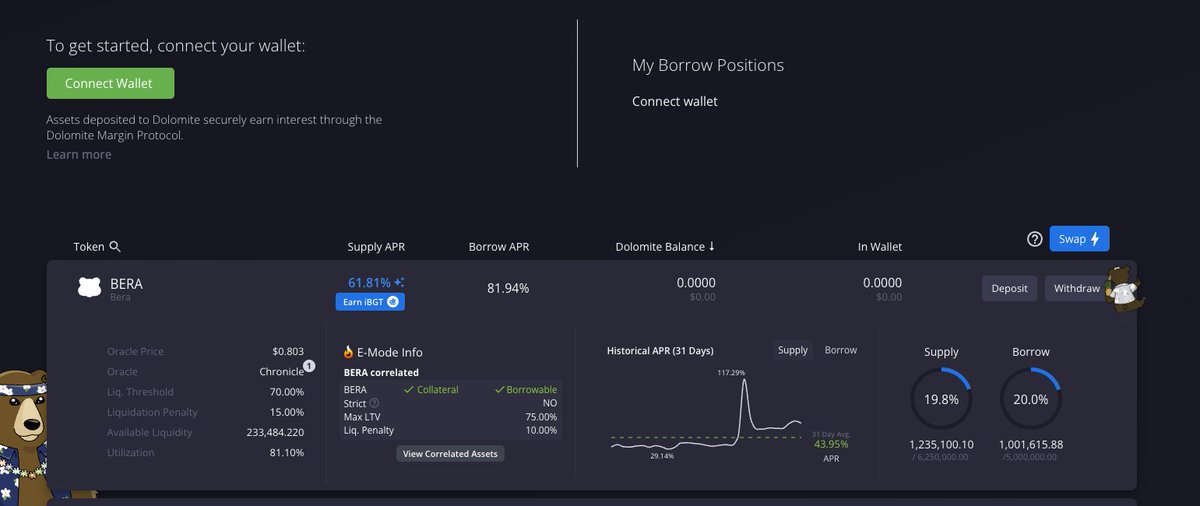
Task: Click the Liq. Threshold 70.00% value
Action: (287, 392)
